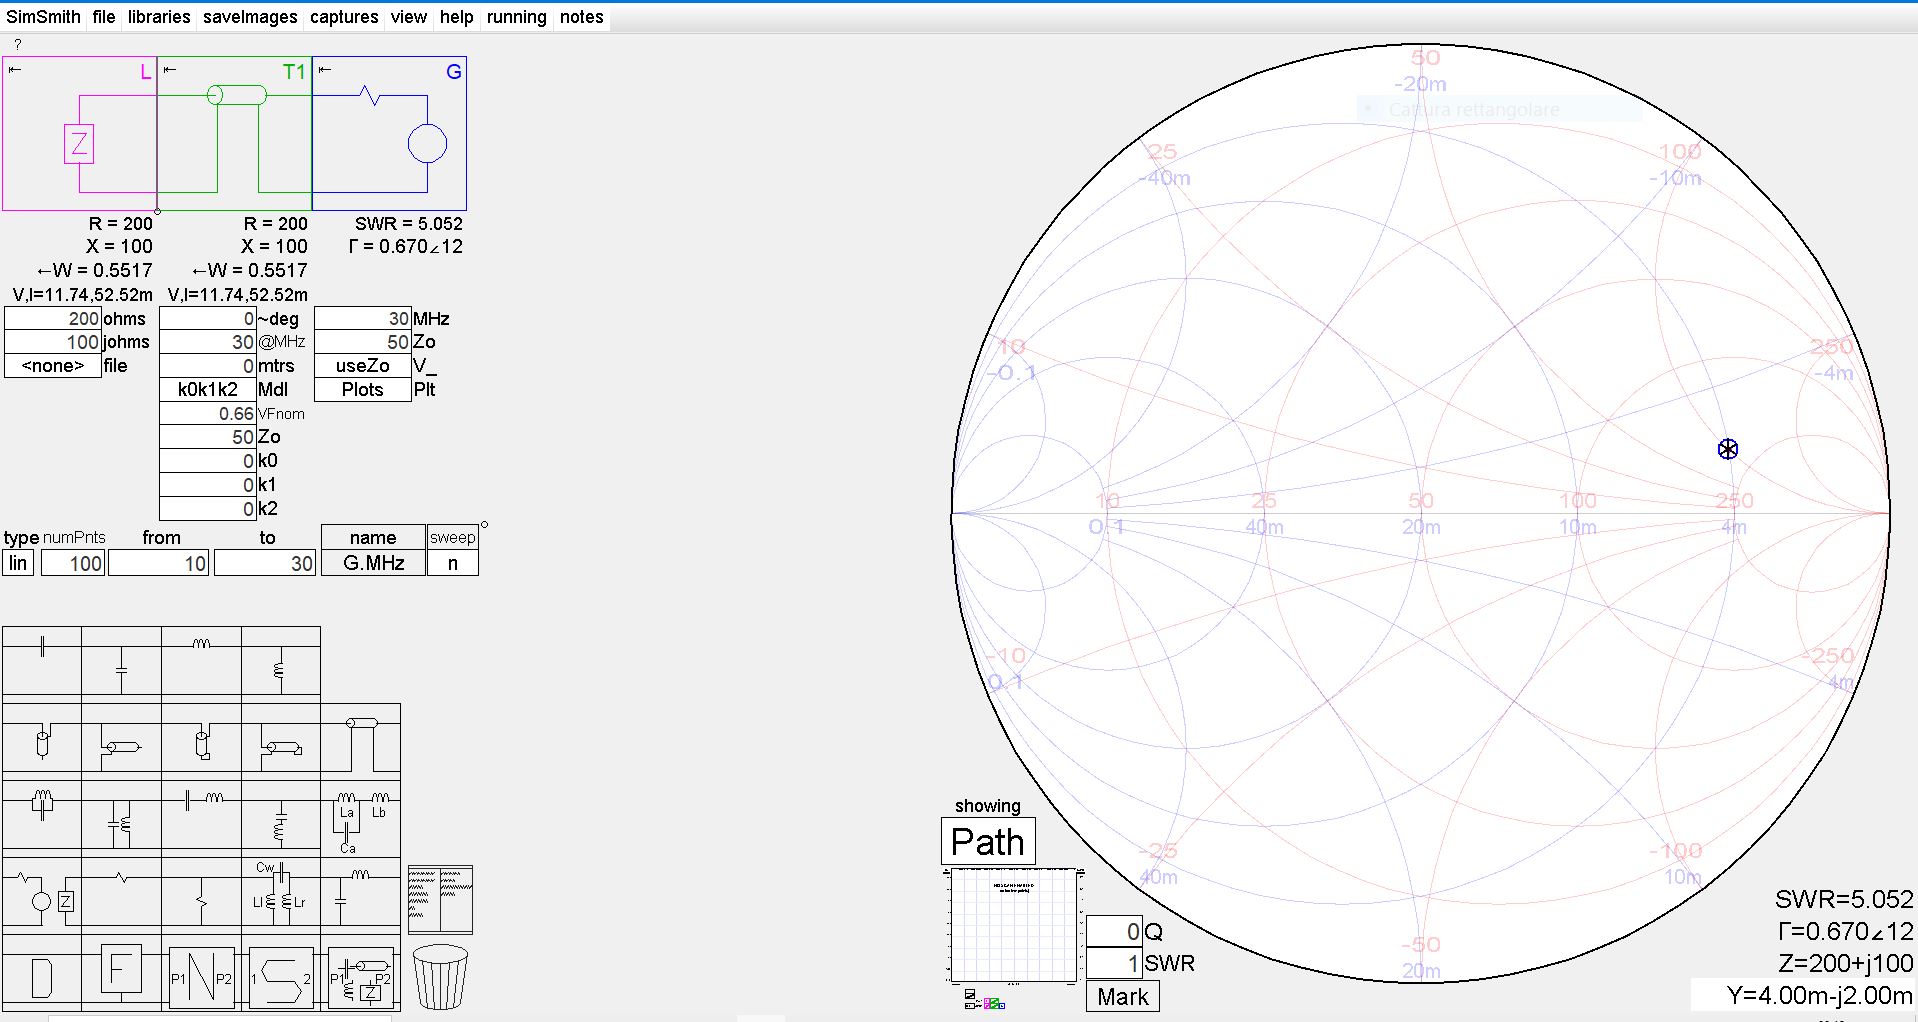Pick the series shorted stub component

pos(201,740)
